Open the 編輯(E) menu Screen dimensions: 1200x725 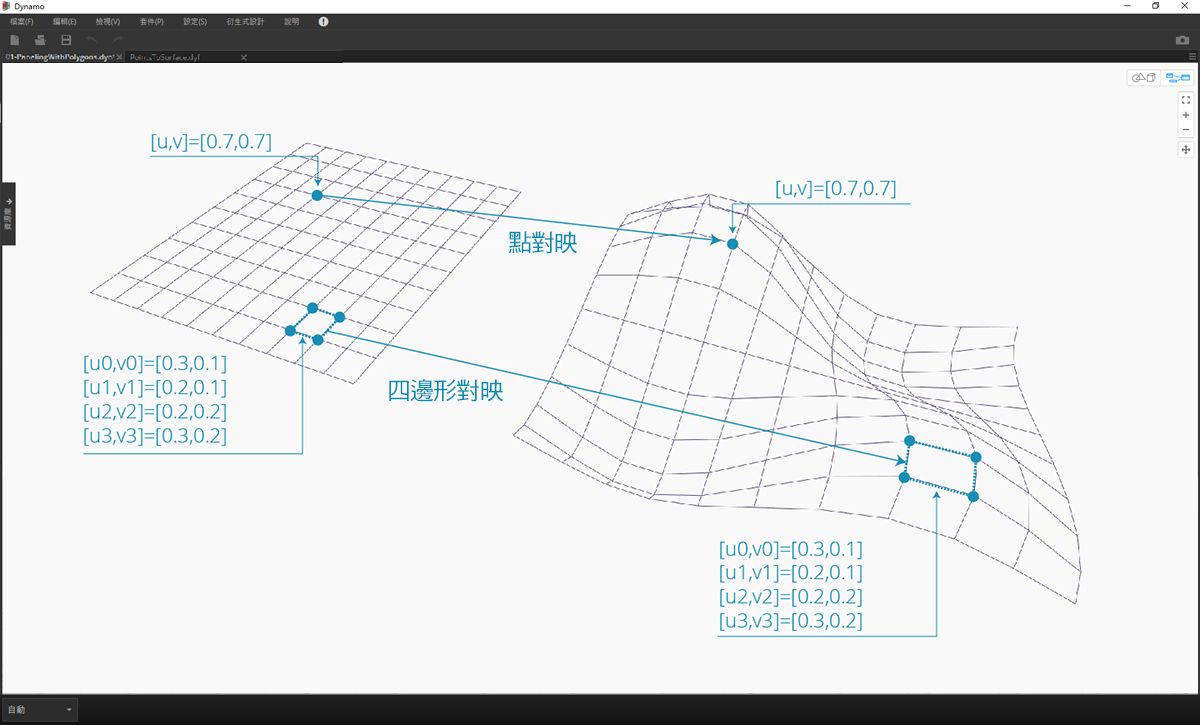(x=64, y=21)
